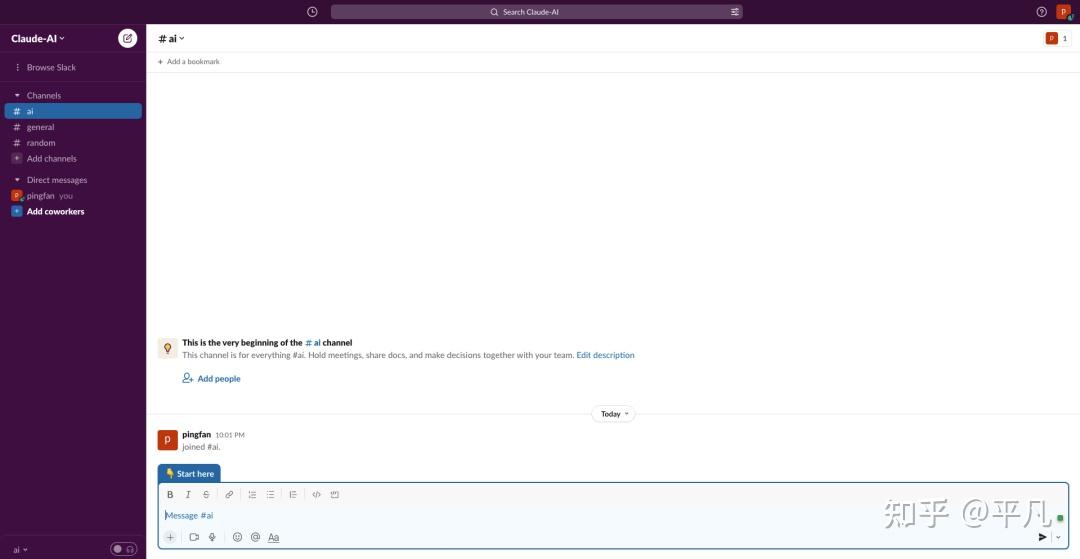Open the history clock icon
Screen dimensions: 1080x559
(312, 12)
